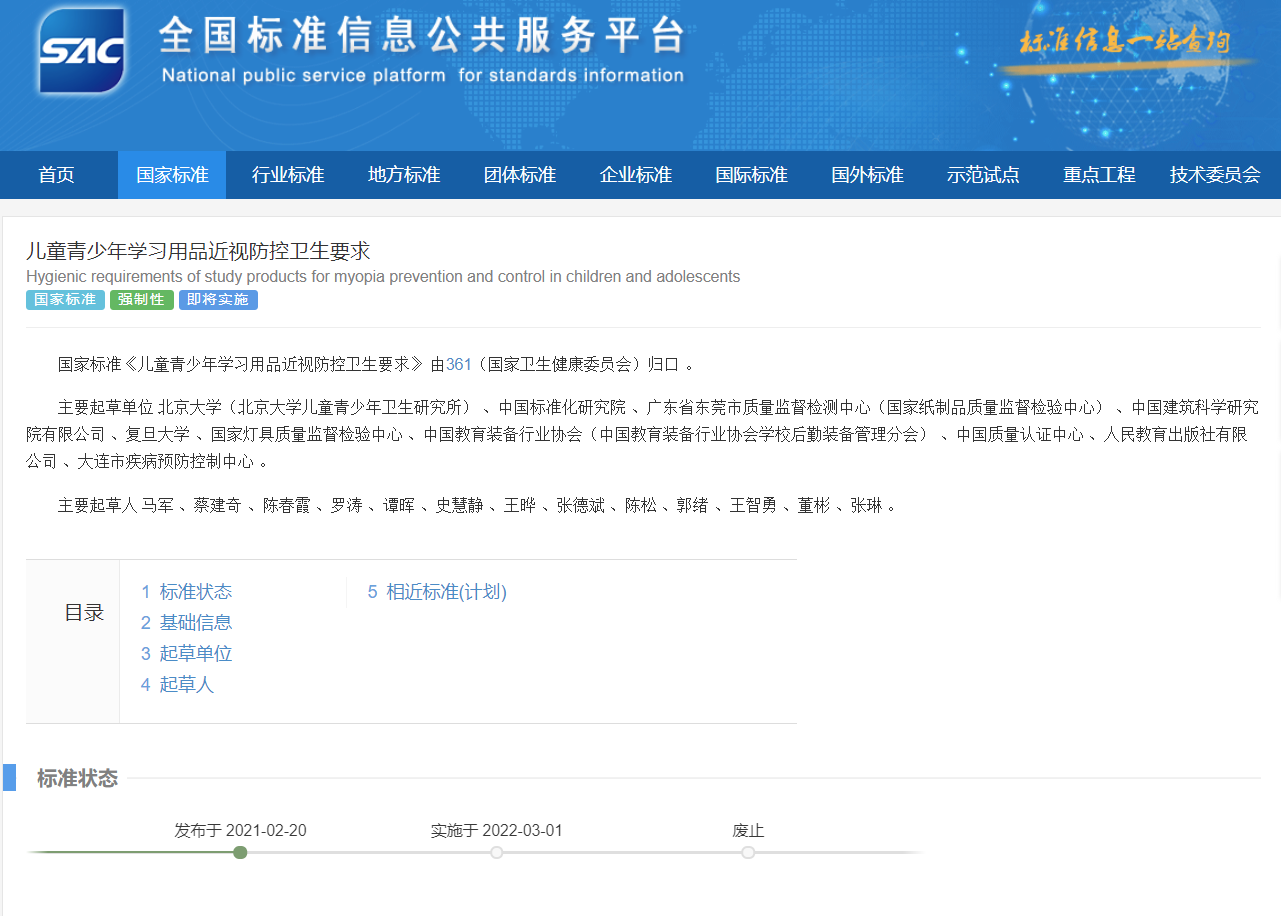Click the 起草人 contents link
This screenshot has height=916, width=1281.
(177, 685)
